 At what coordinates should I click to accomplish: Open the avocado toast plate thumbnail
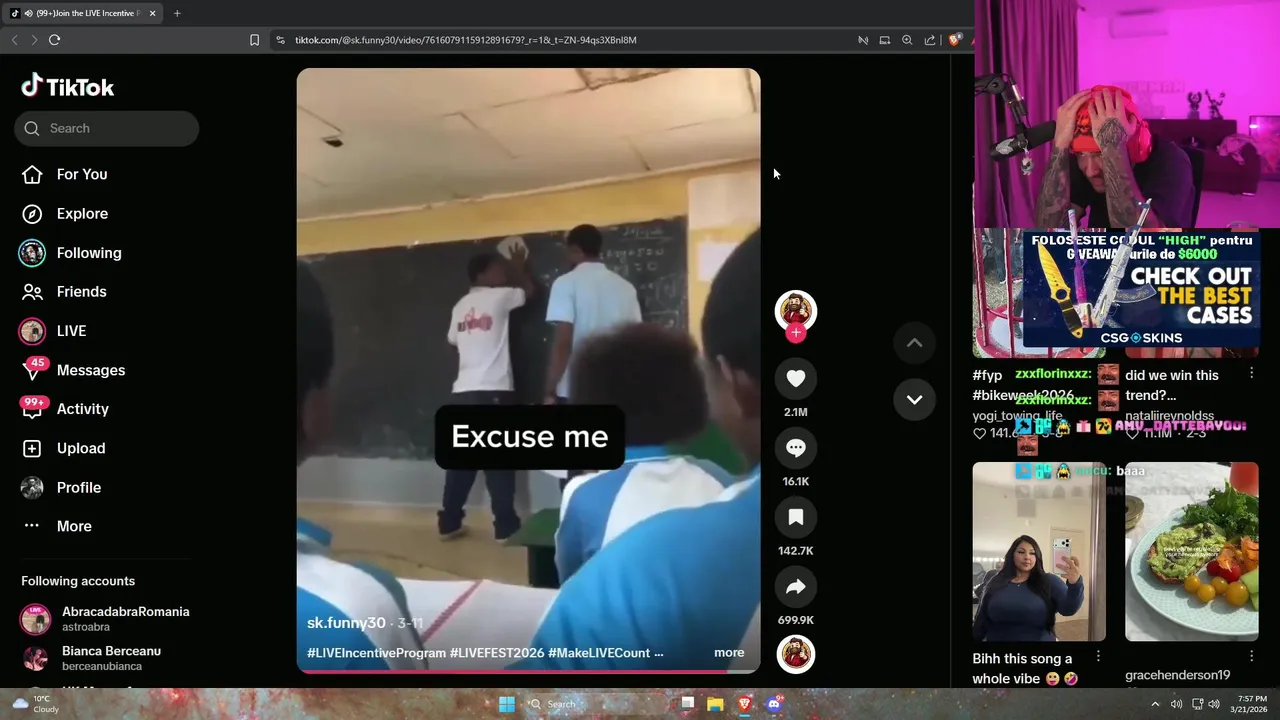1192,551
